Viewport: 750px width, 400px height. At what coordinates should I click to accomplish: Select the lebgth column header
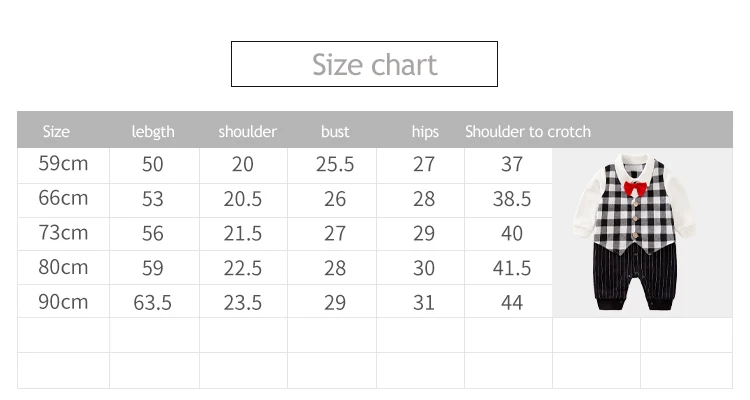pyautogui.click(x=153, y=131)
